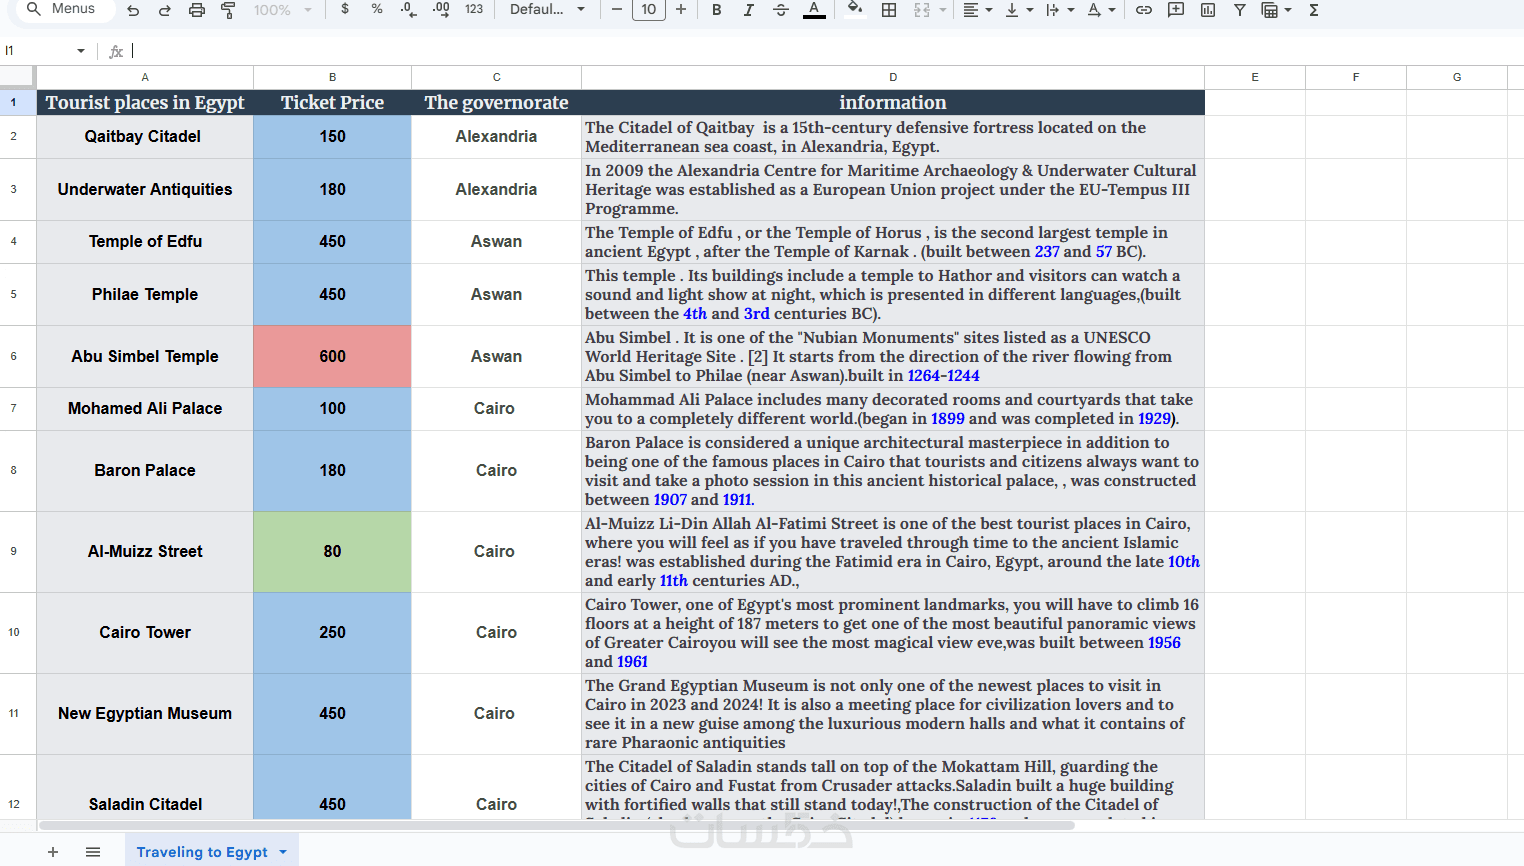Select the Temple of Edfu cell

coord(145,241)
